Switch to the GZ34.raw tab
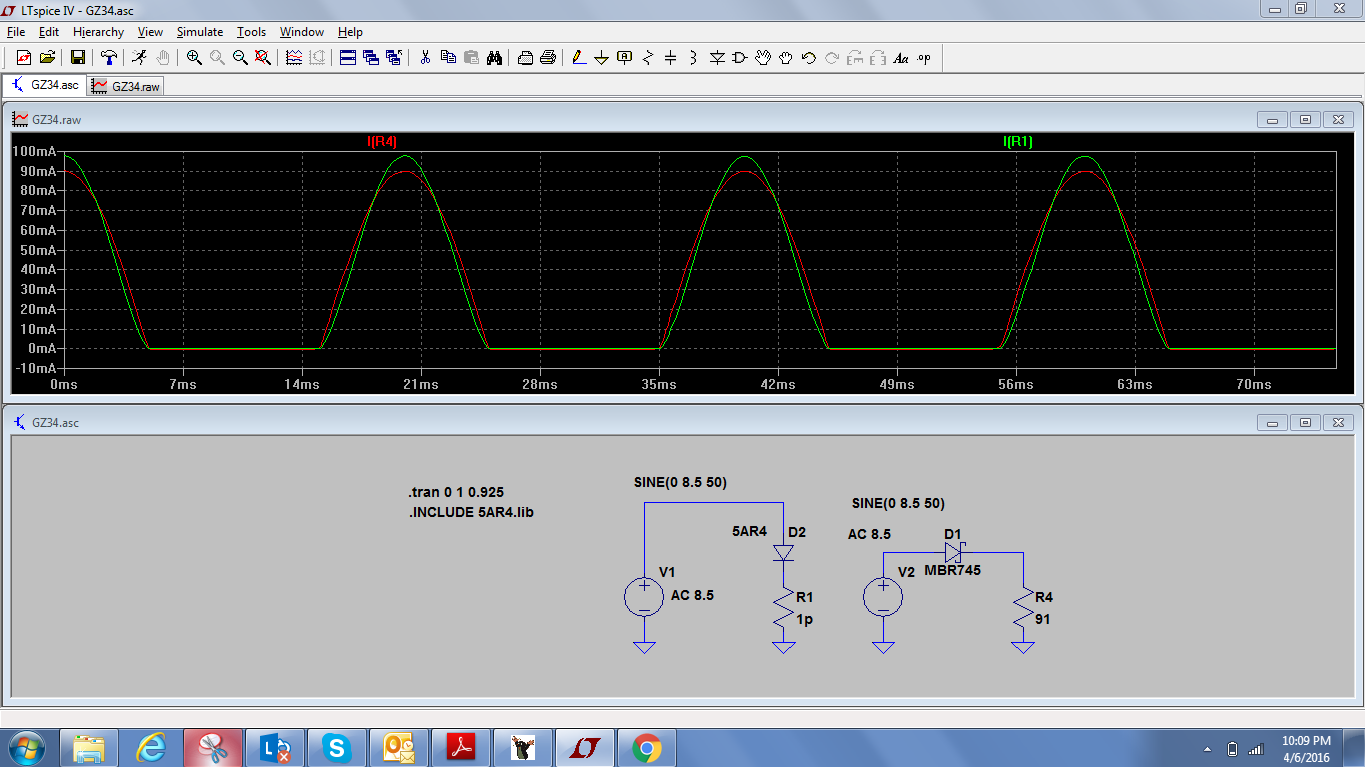Image resolution: width=1365 pixels, height=767 pixels. [x=126, y=86]
